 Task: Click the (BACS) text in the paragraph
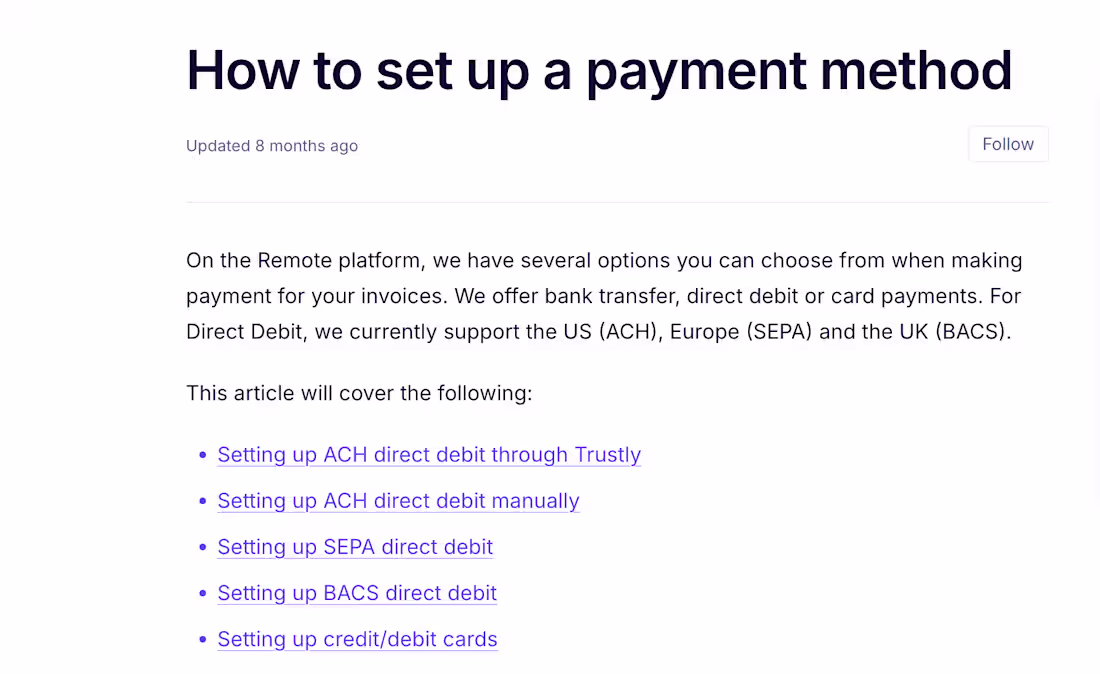(x=973, y=331)
